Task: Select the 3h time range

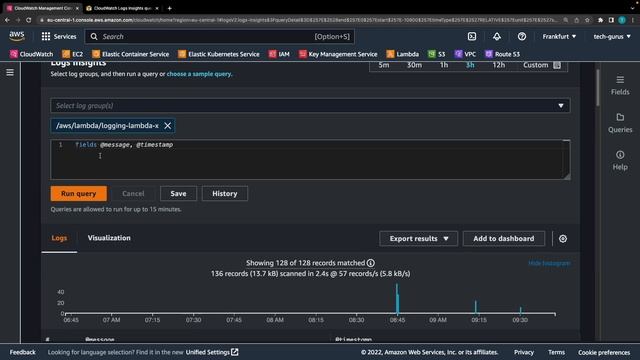Action: [470, 65]
